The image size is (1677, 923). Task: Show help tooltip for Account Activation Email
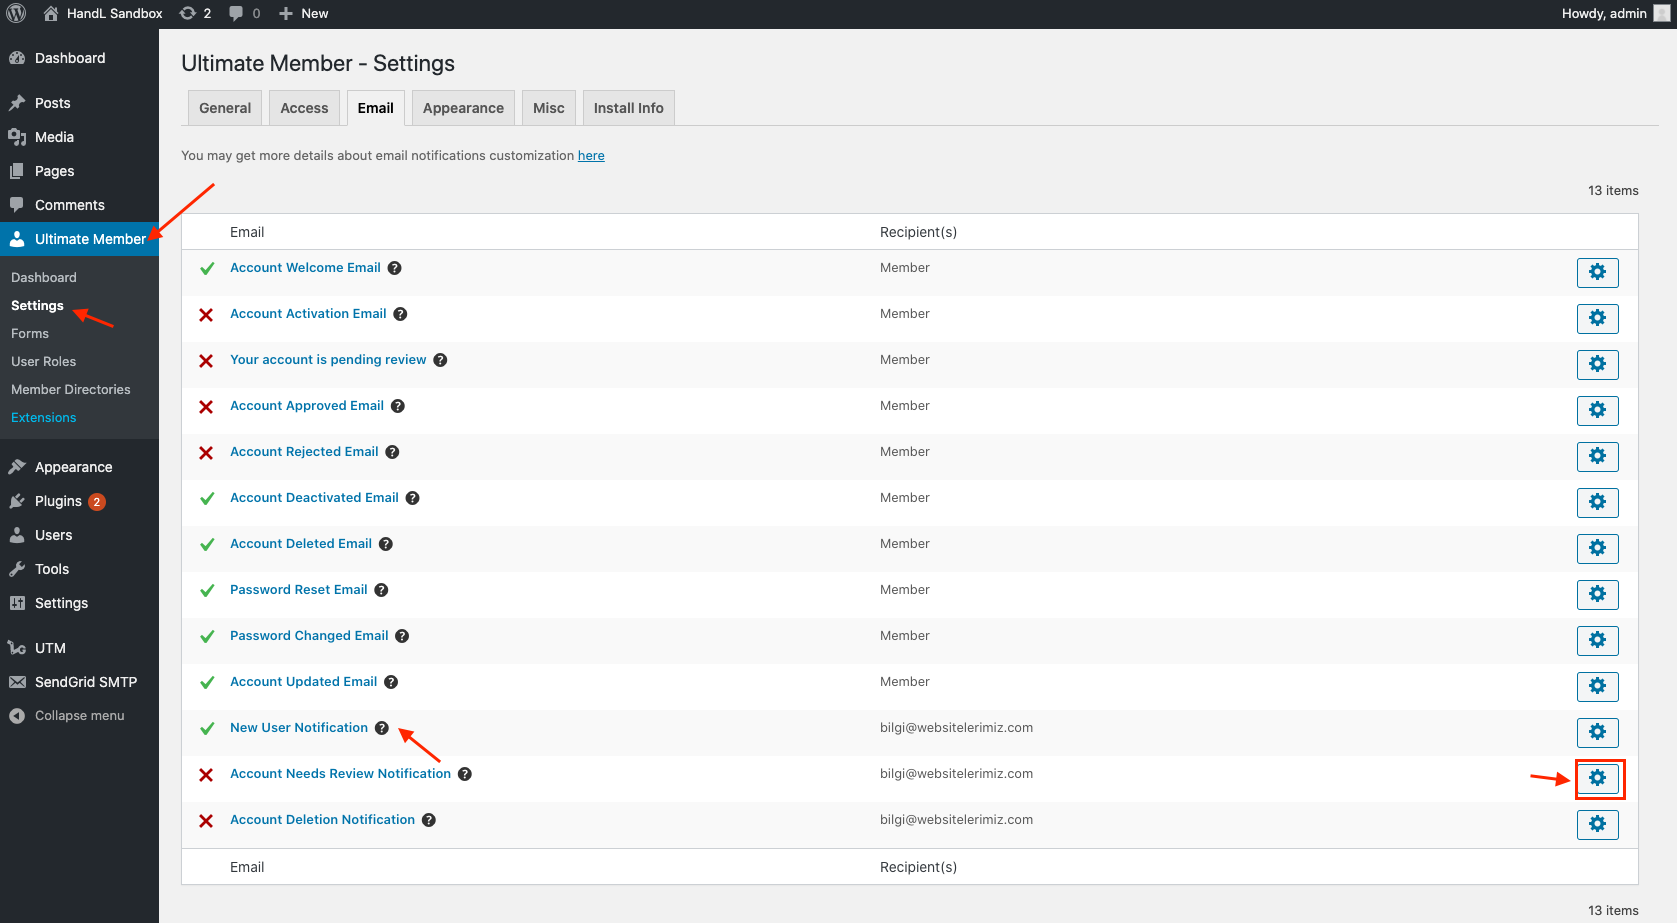(400, 314)
